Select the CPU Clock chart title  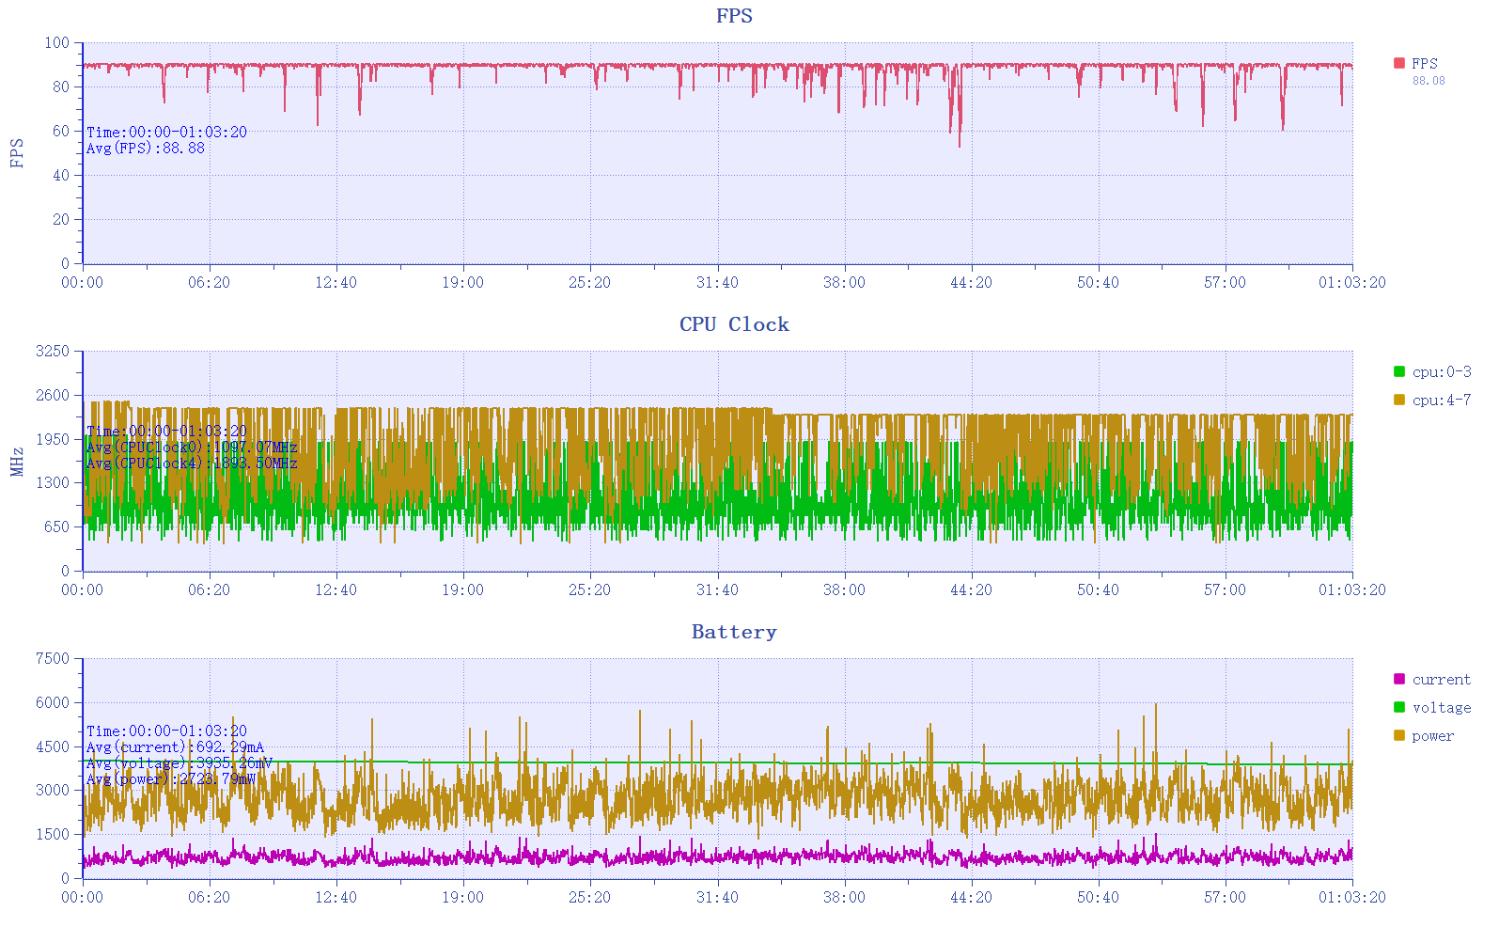point(734,324)
